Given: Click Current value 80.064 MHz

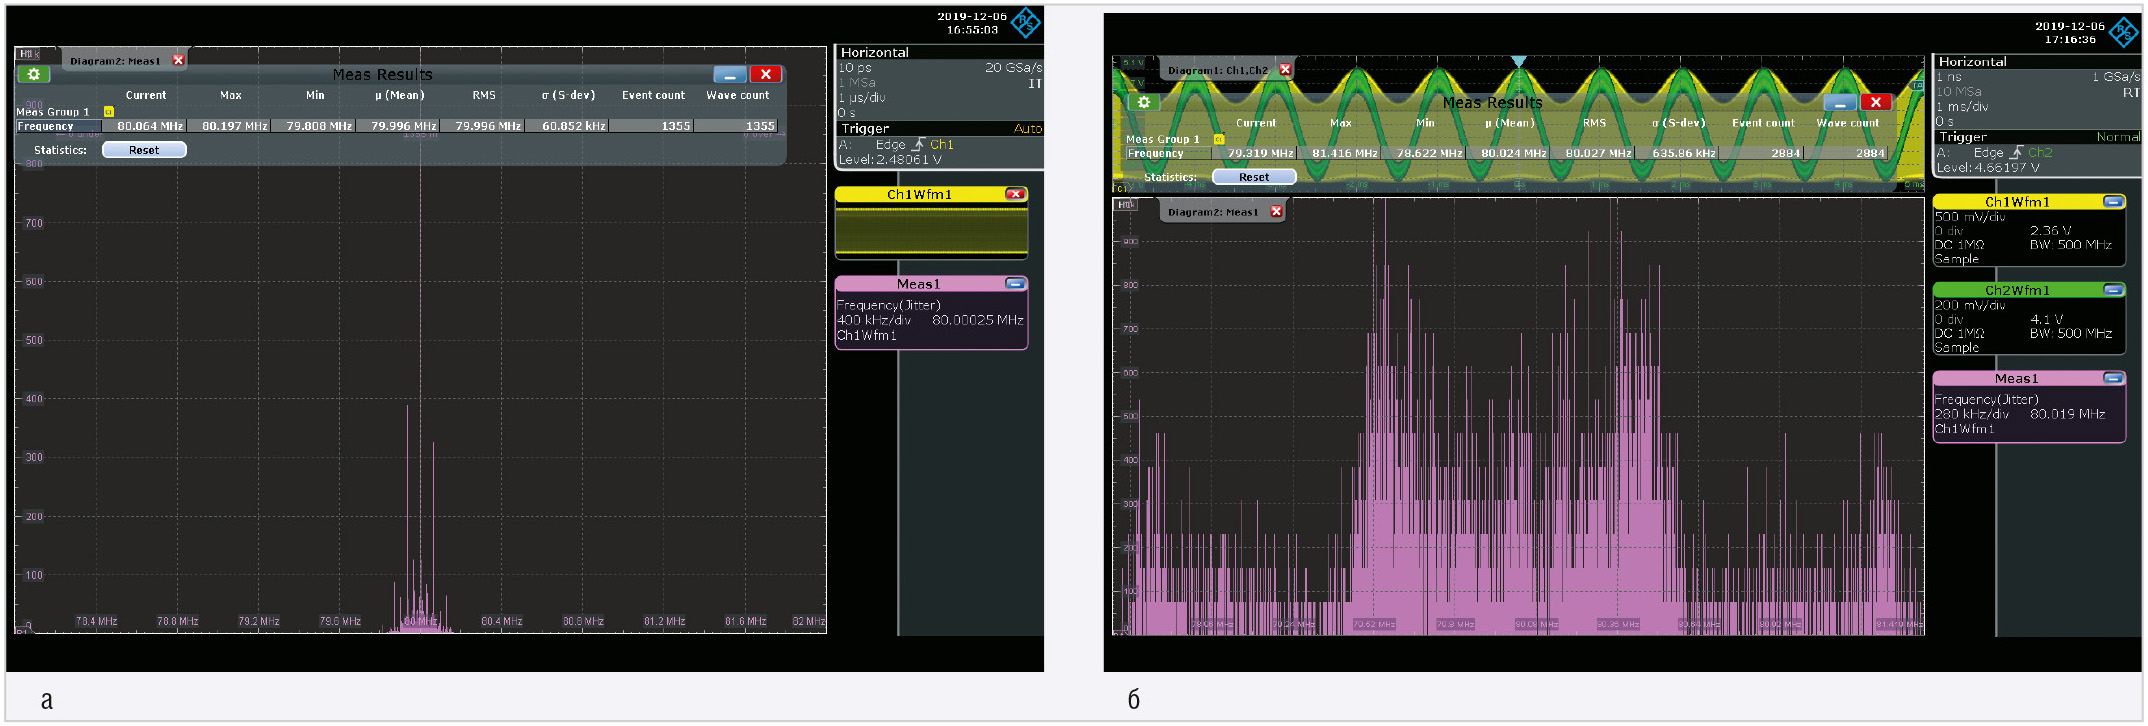Looking at the screenshot, I should click(143, 126).
